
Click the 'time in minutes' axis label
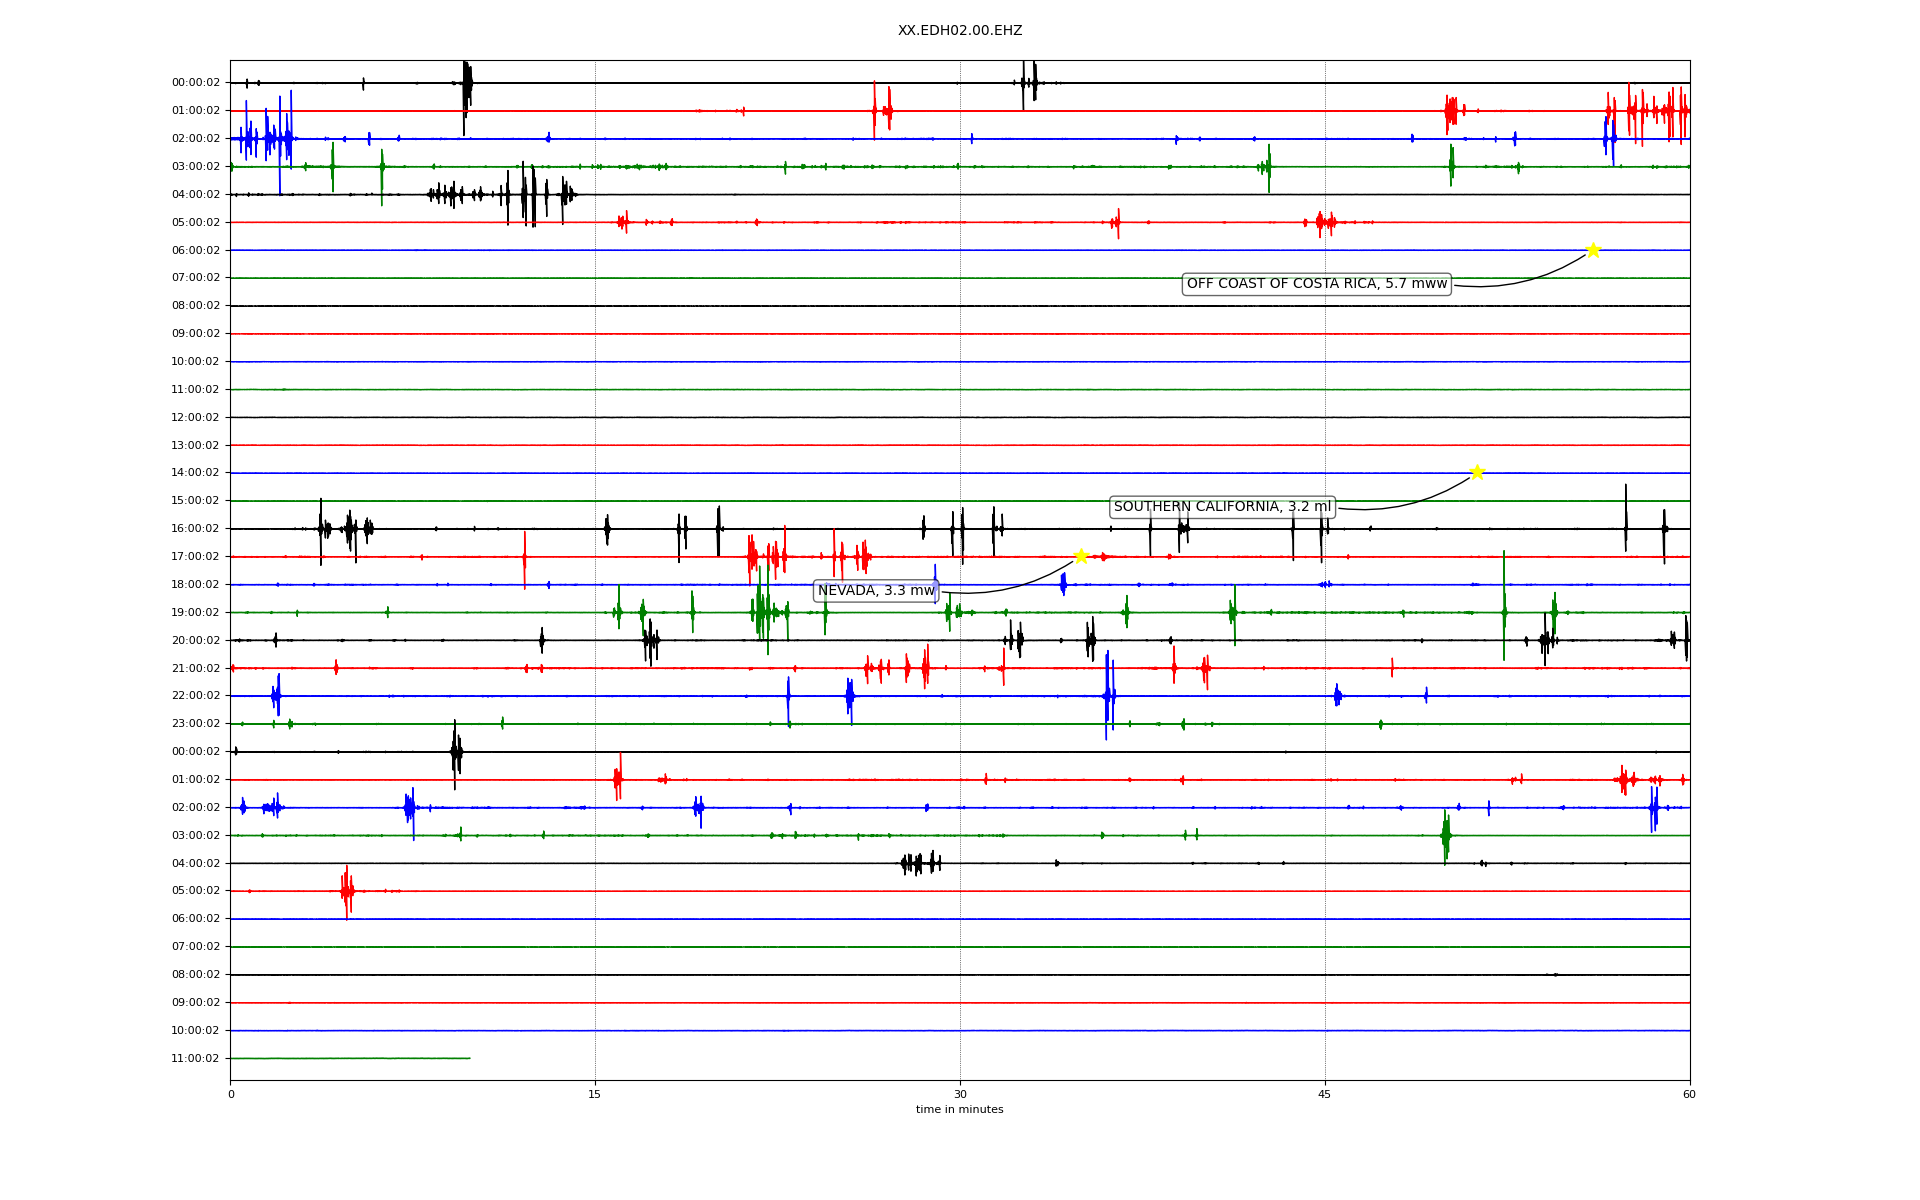tap(959, 1109)
